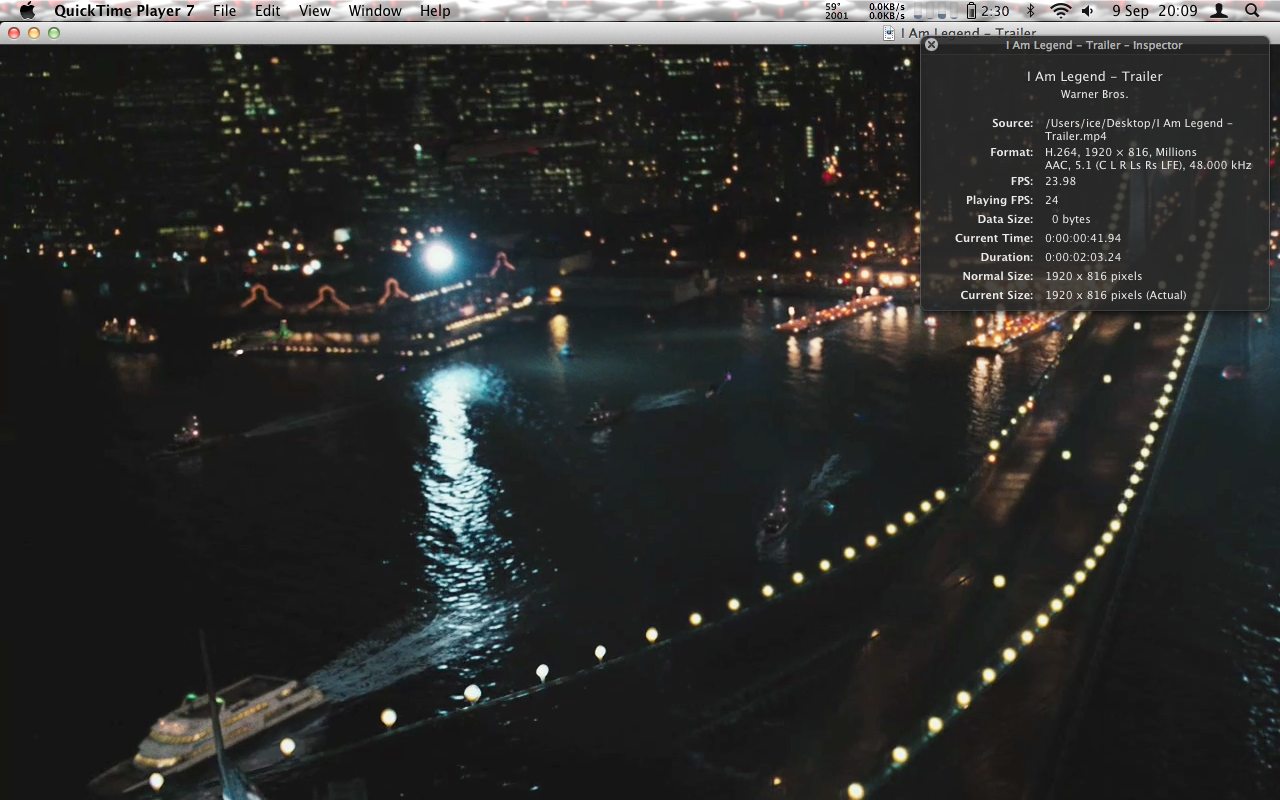Image resolution: width=1280 pixels, height=800 pixels.
Task: Open the QuickTime Player 7 menu
Action: [x=125, y=11]
